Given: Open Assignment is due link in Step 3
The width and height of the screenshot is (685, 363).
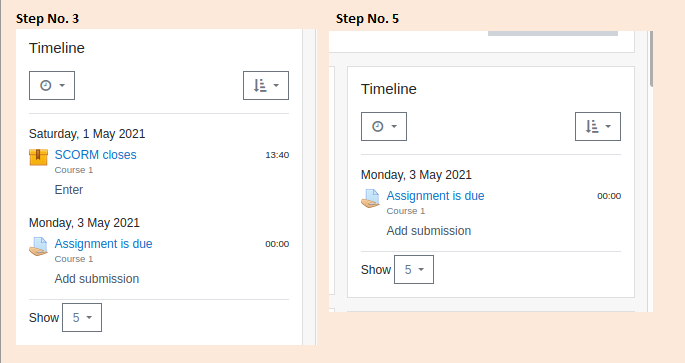Looking at the screenshot, I should (x=104, y=244).
